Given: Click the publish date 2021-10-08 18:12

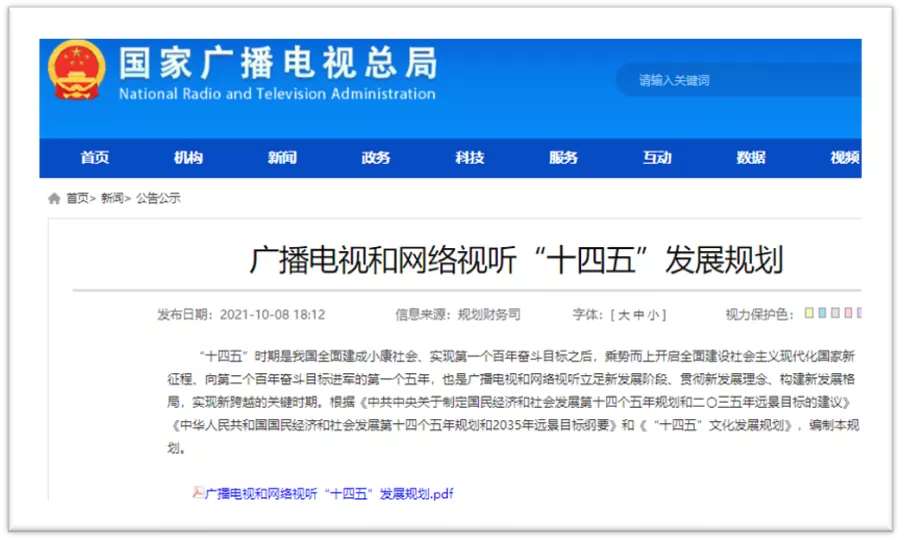Looking at the screenshot, I should tap(273, 315).
